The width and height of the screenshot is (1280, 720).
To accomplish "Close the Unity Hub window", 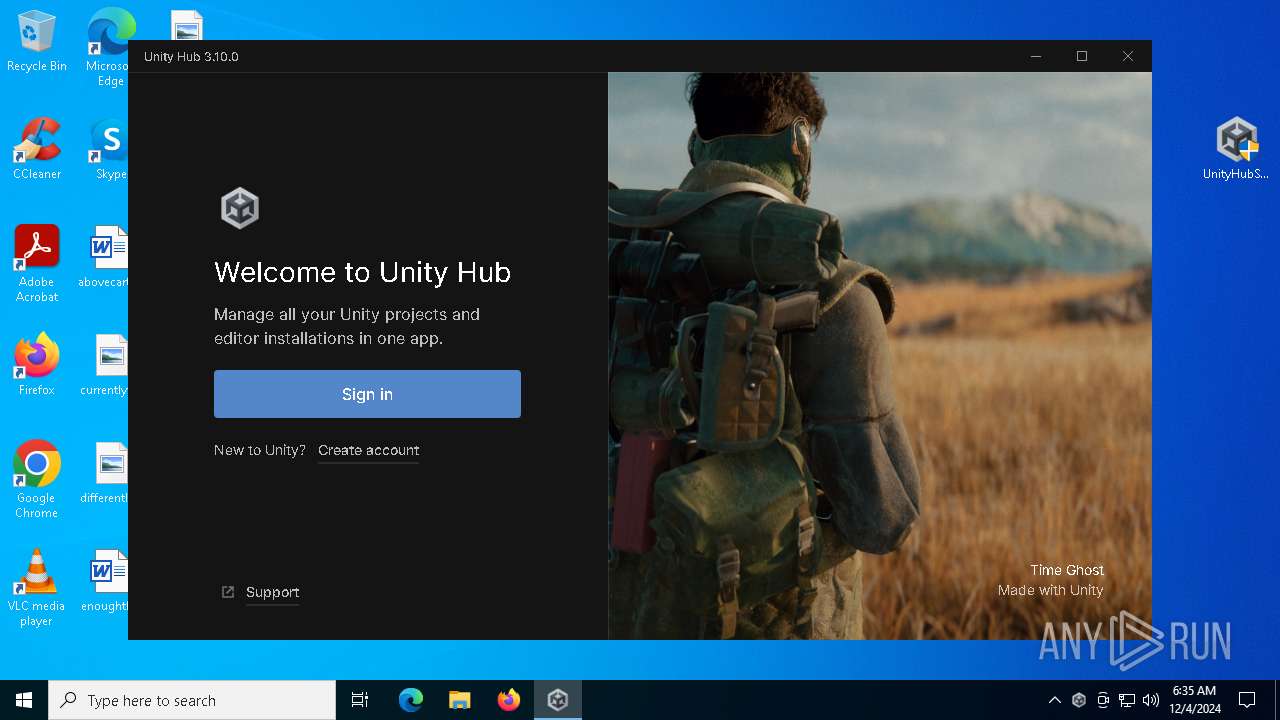I will pyautogui.click(x=1128, y=56).
